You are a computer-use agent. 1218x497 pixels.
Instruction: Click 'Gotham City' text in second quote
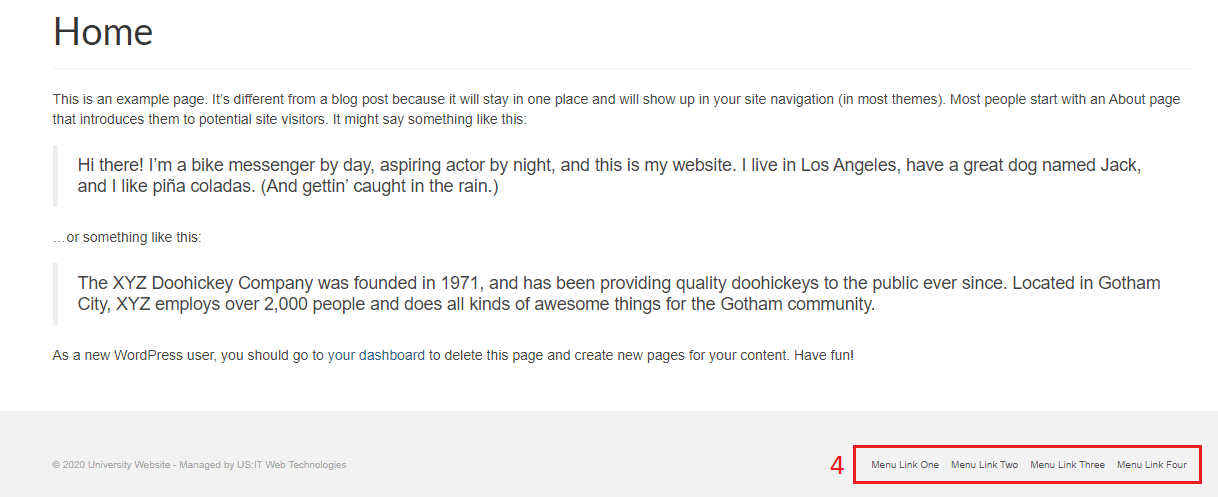[x=1130, y=283]
